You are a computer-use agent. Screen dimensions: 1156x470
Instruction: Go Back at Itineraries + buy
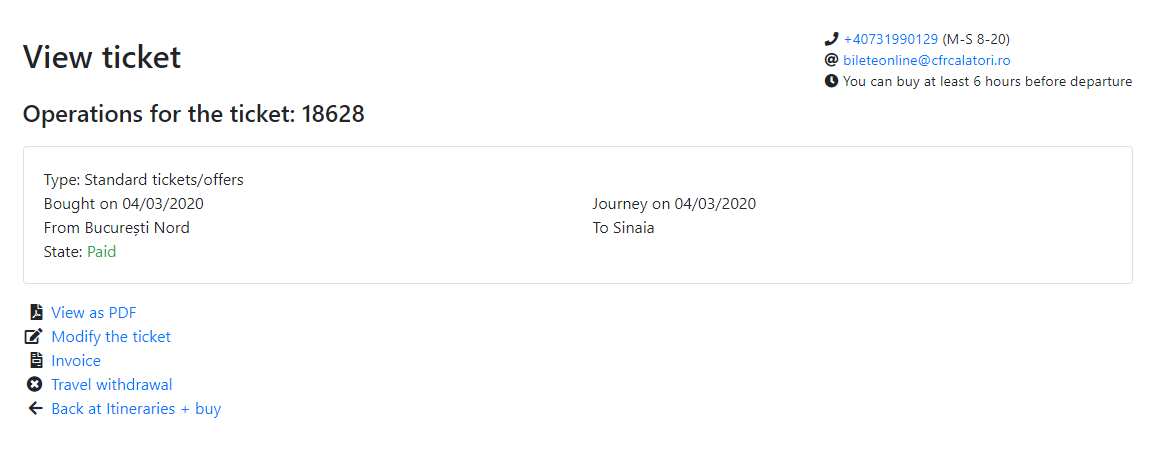[x=136, y=409]
